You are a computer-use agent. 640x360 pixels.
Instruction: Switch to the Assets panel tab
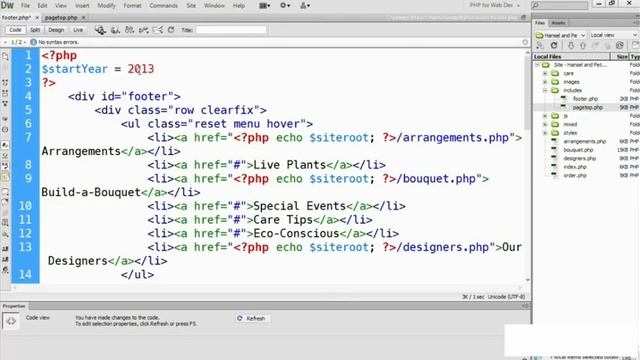click(558, 23)
